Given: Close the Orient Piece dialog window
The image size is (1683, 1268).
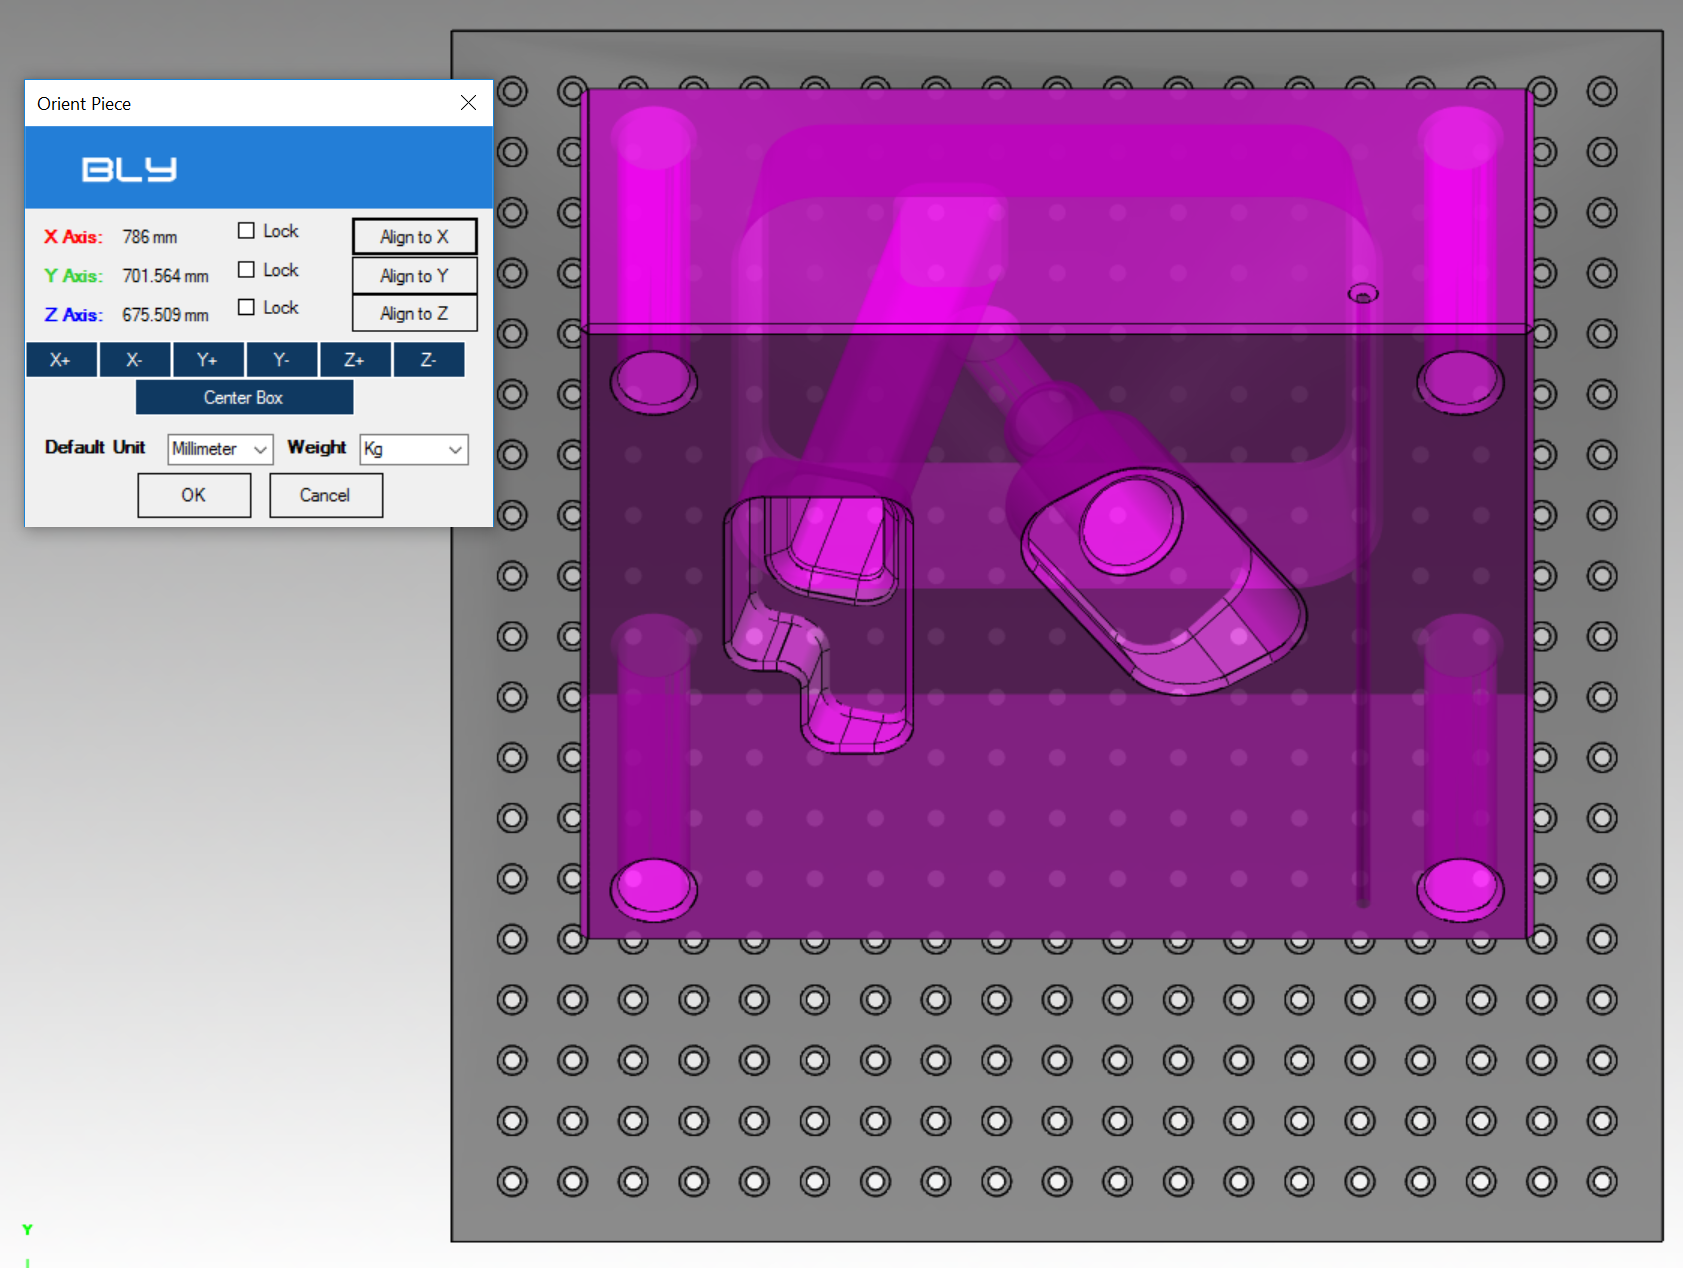Looking at the screenshot, I should 468,103.
